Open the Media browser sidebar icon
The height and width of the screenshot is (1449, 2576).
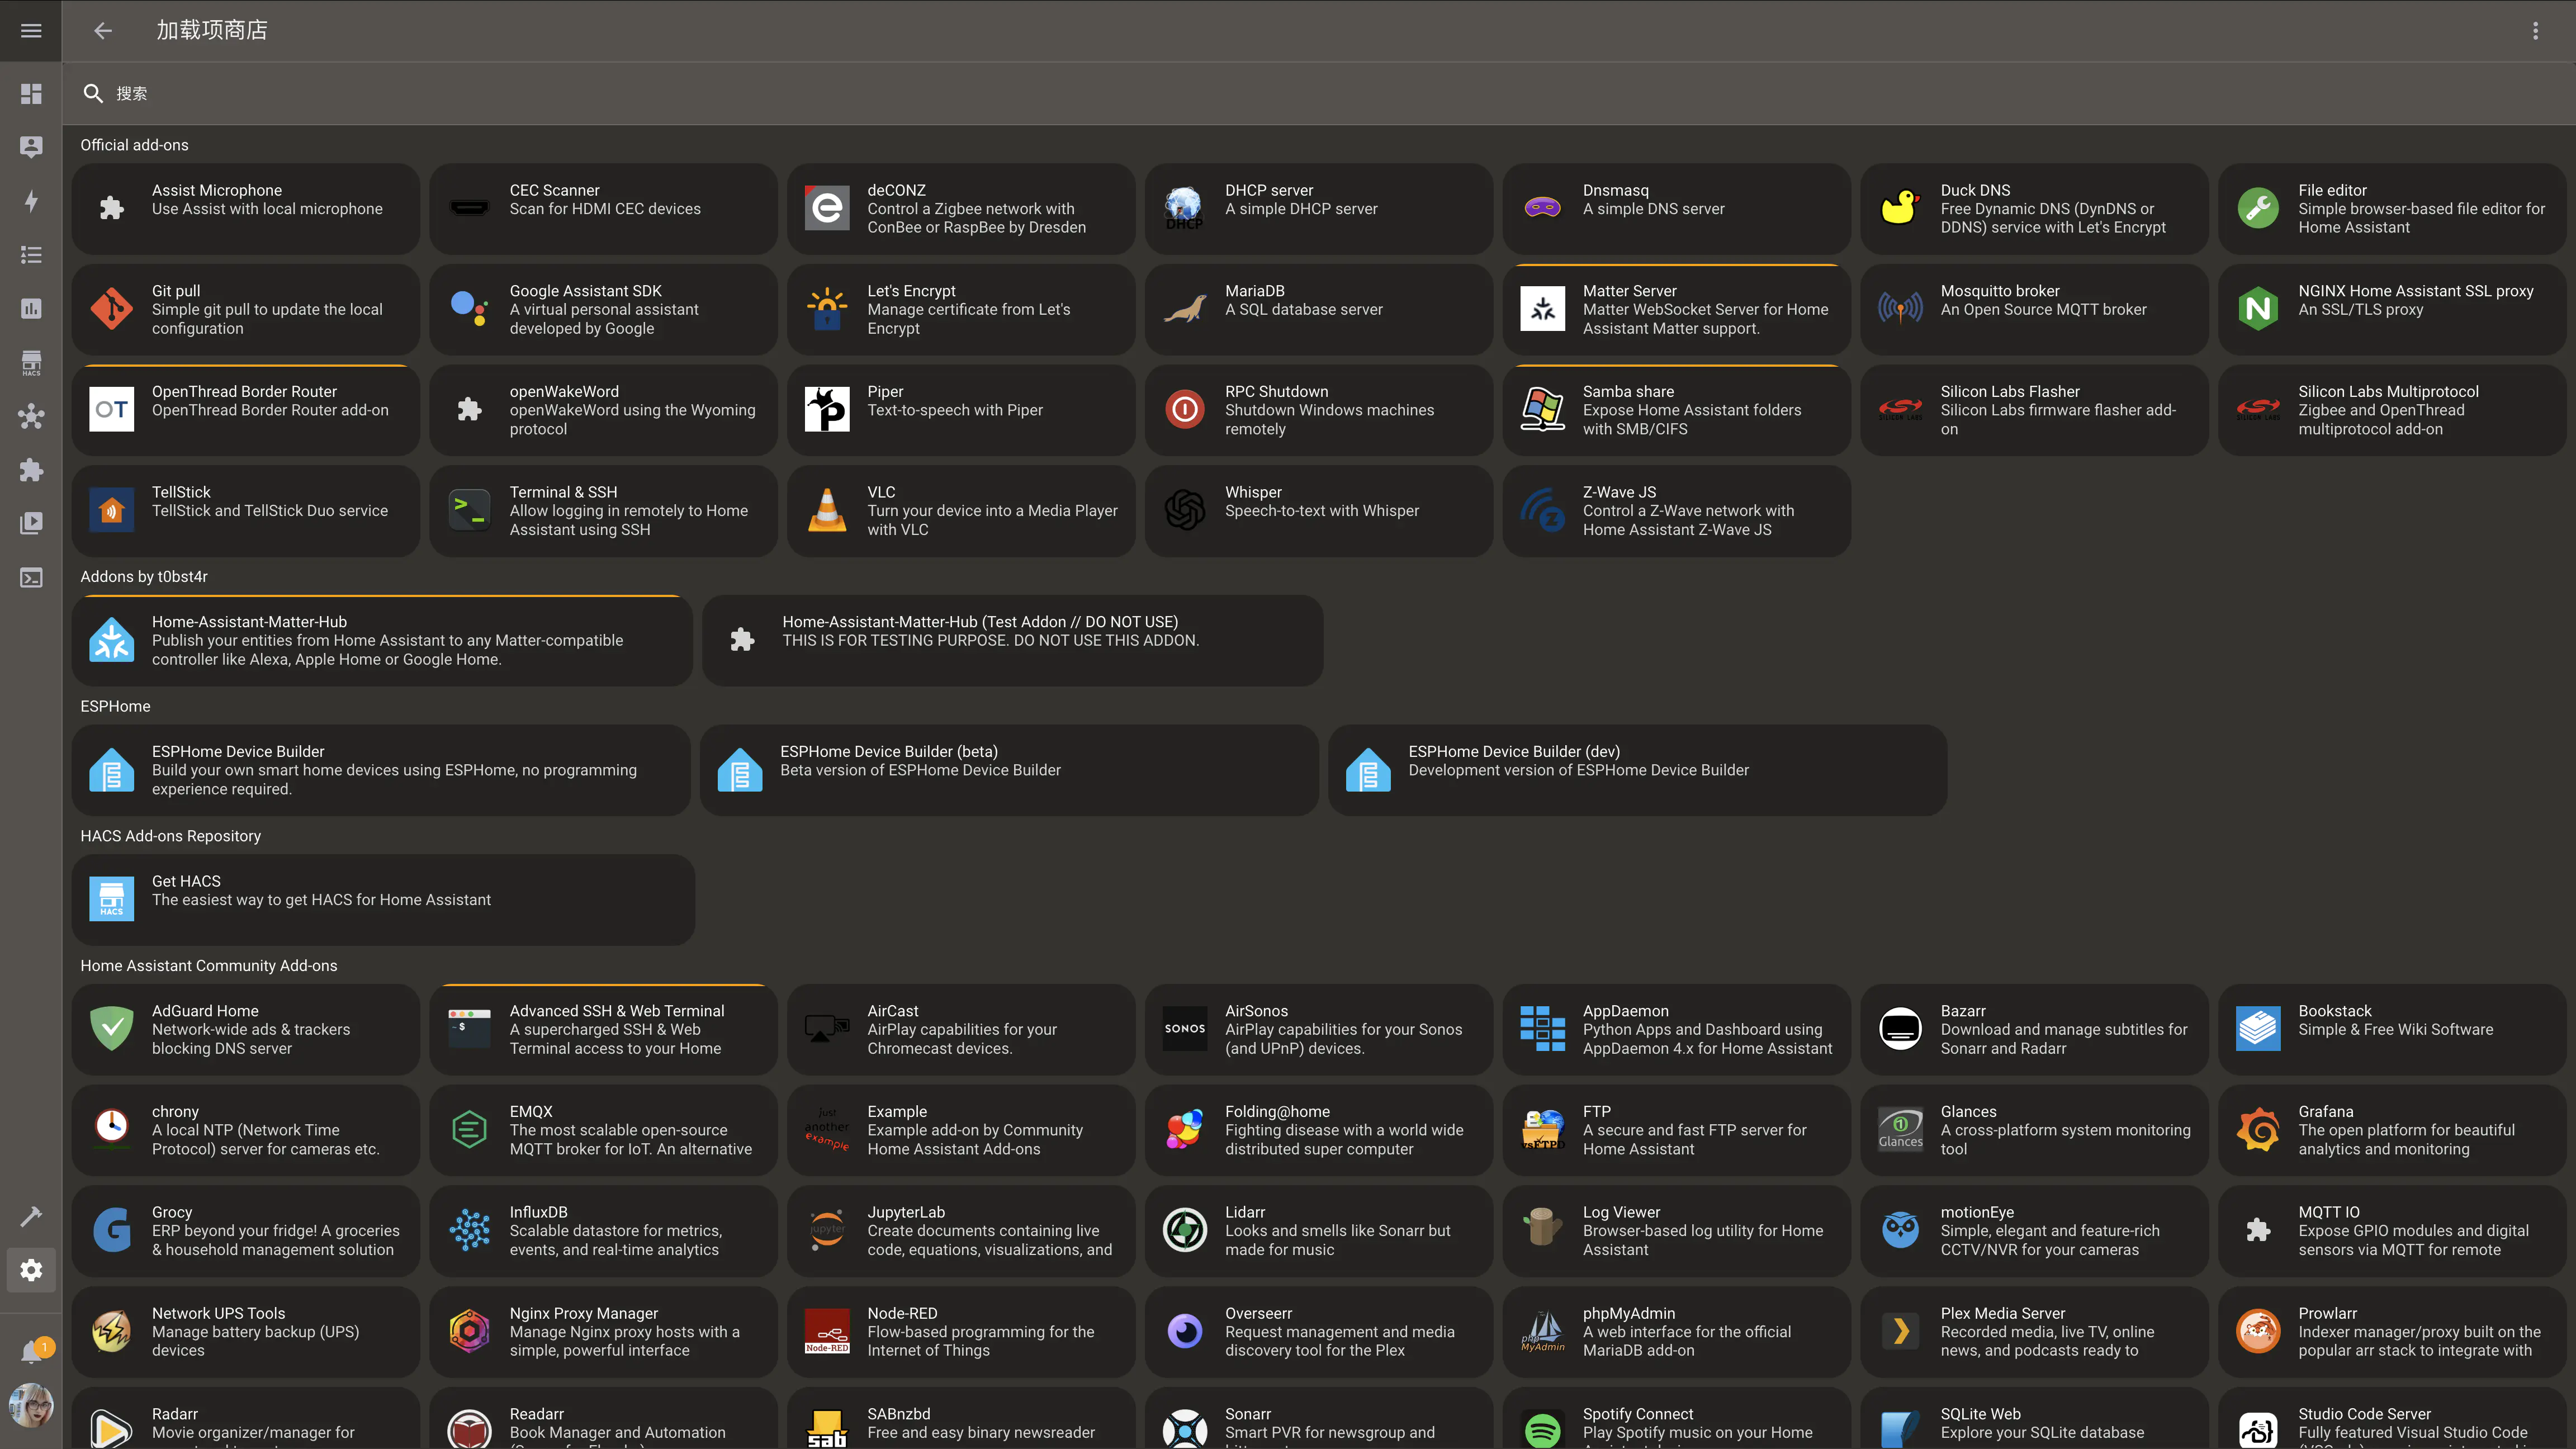click(x=31, y=523)
